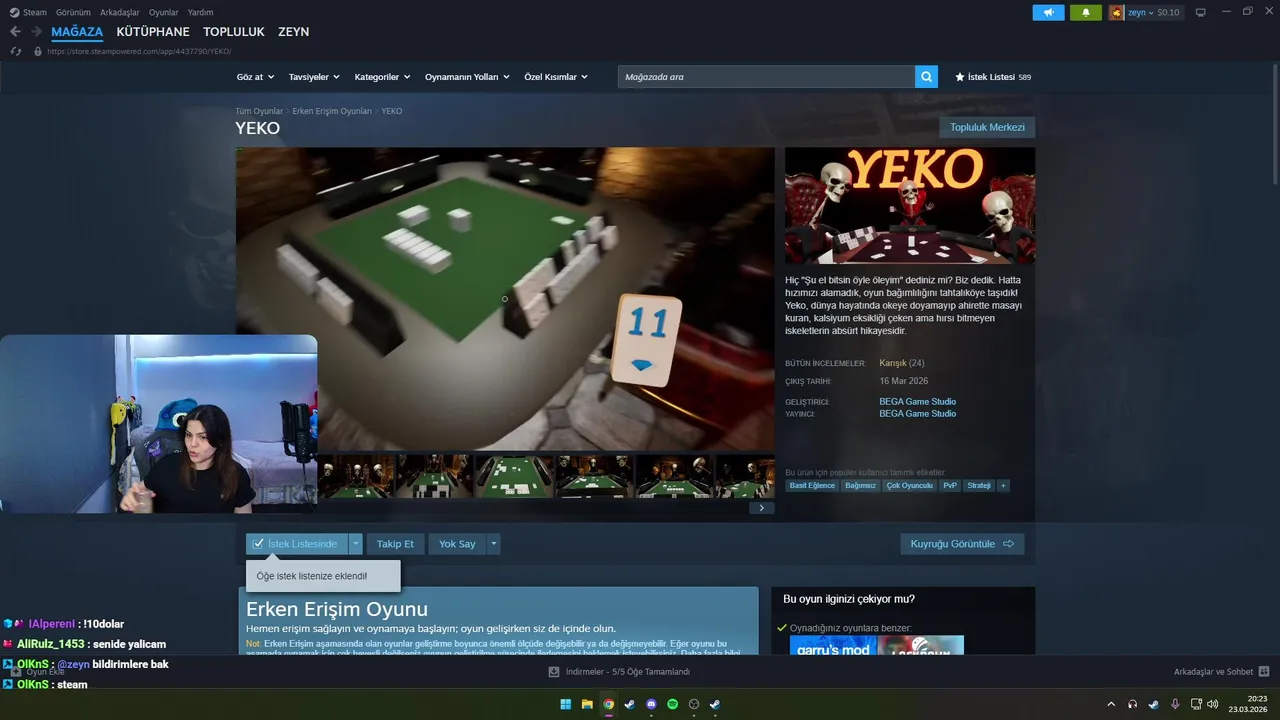Viewport: 1280px width, 720px height.
Task: Click the headphones tray icon
Action: pyautogui.click(x=1132, y=704)
